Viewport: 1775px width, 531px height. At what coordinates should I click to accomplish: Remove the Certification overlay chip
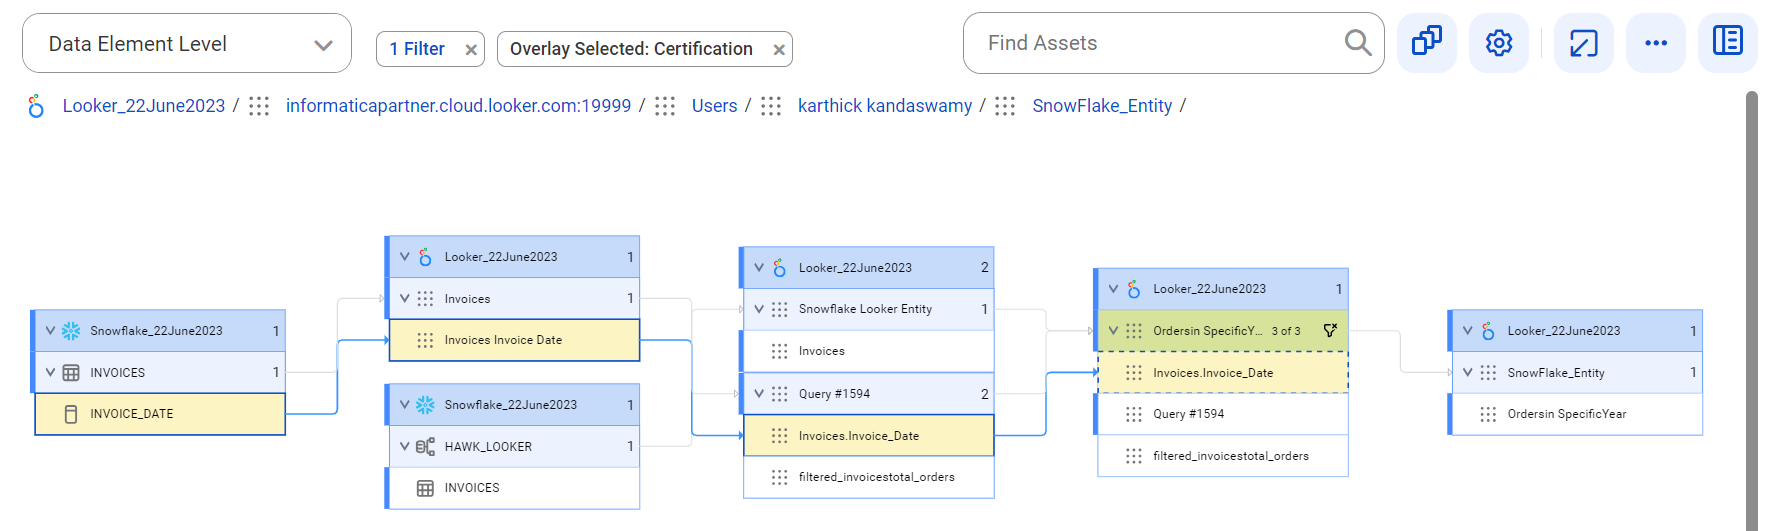pos(779,49)
